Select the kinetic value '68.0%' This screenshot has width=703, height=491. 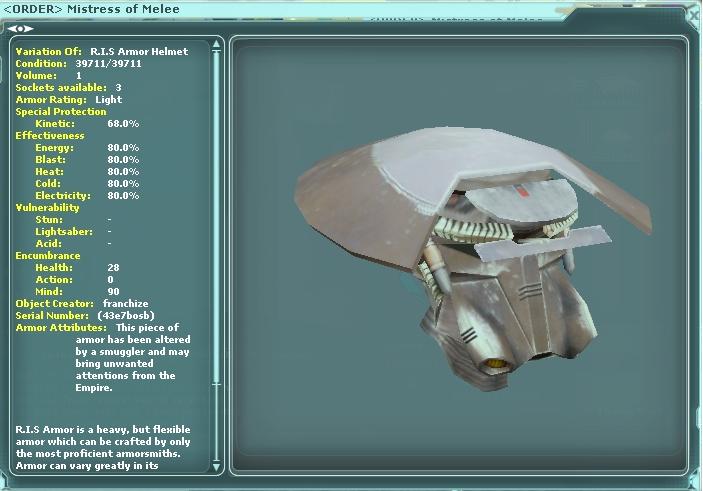(123, 124)
